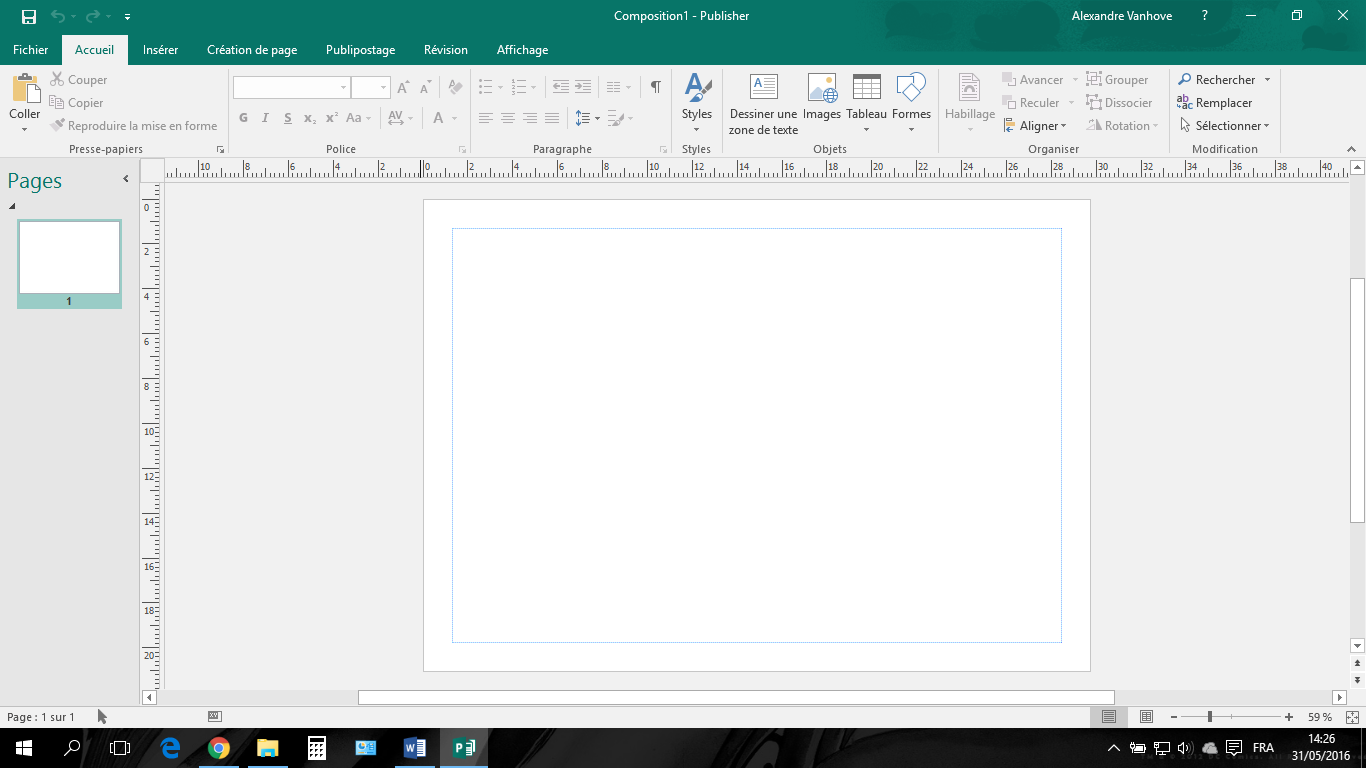Screen dimensions: 1366x768
Task: Toggle bold formatting (G)
Action: click(243, 118)
